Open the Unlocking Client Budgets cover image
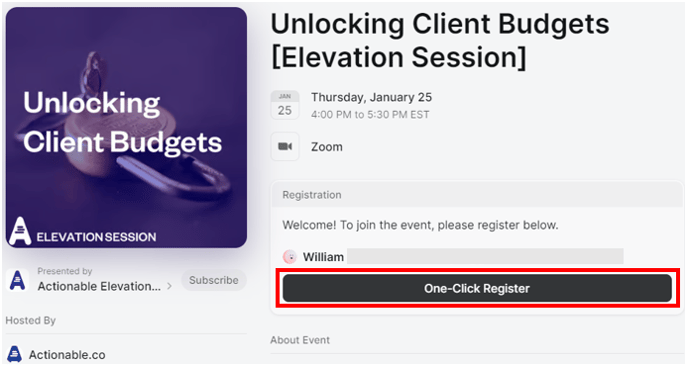 [x=126, y=127]
